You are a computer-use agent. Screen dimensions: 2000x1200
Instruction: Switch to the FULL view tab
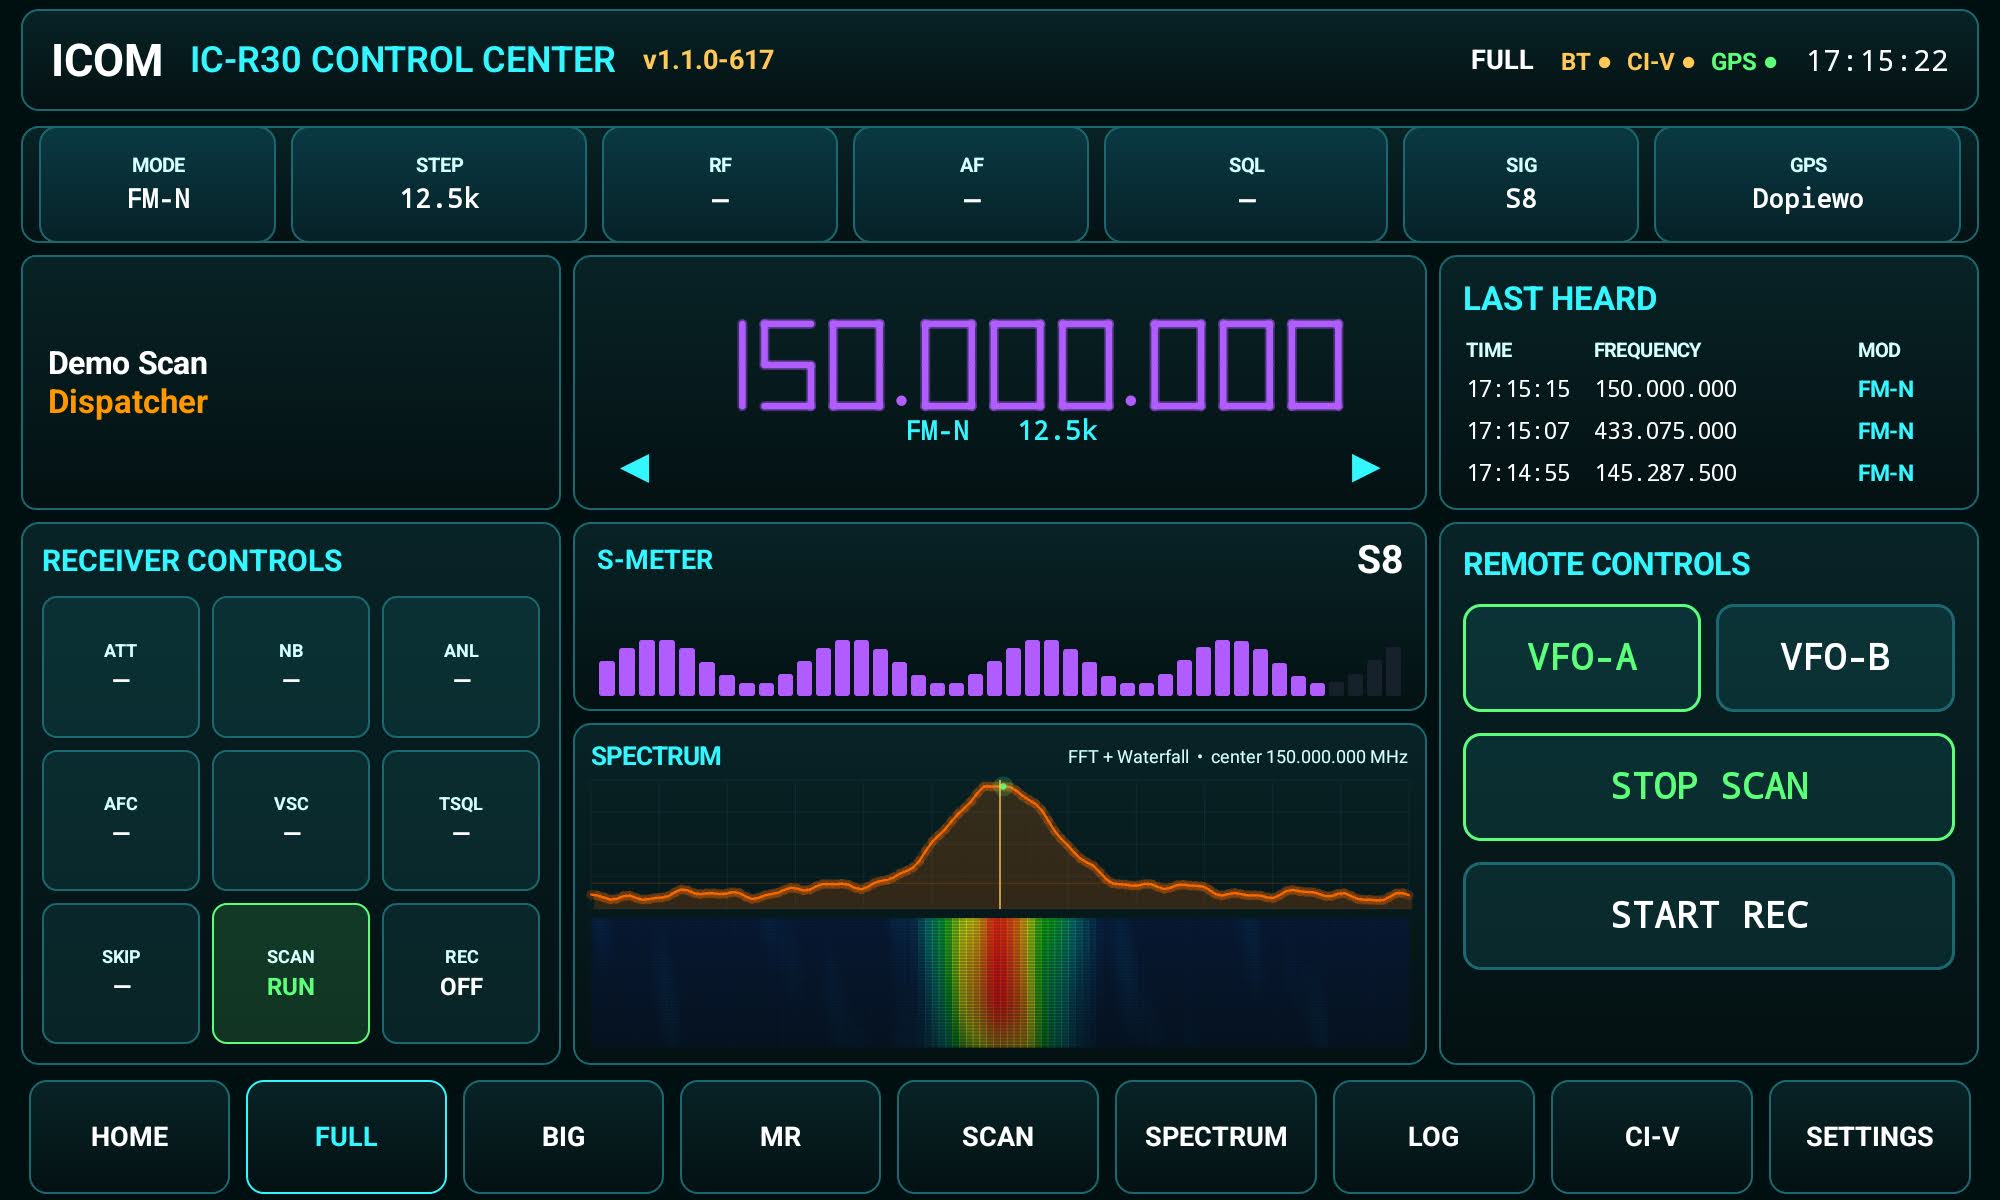(346, 1137)
